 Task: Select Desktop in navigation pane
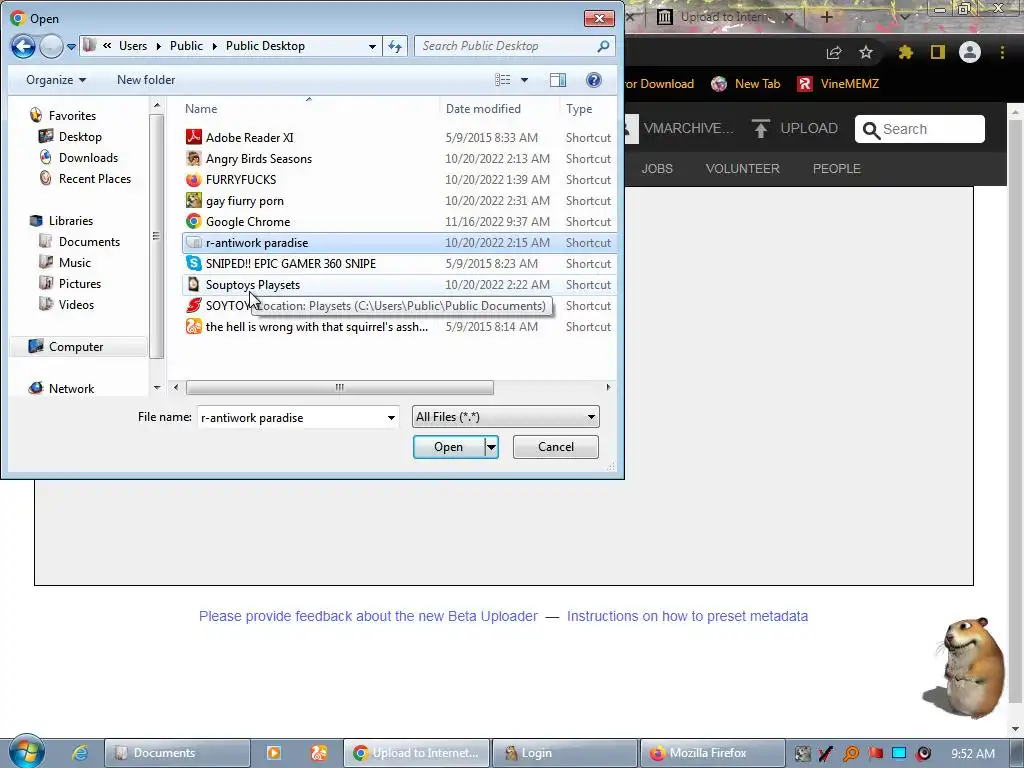tap(80, 136)
